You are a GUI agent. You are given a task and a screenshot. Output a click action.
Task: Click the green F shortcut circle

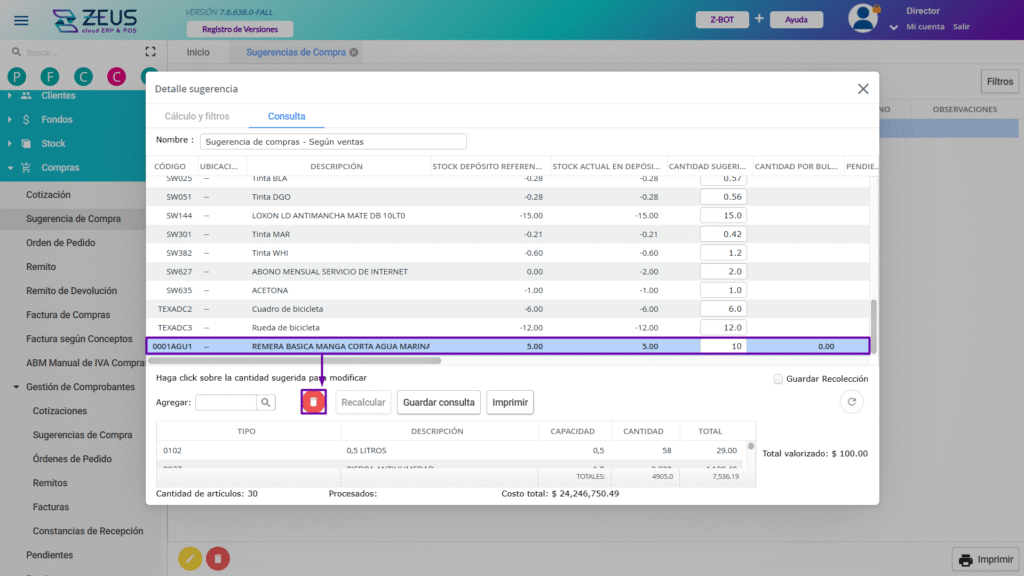50,77
